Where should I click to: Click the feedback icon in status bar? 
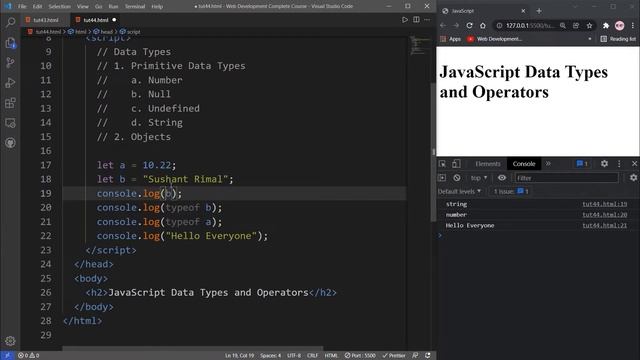(x=415, y=356)
